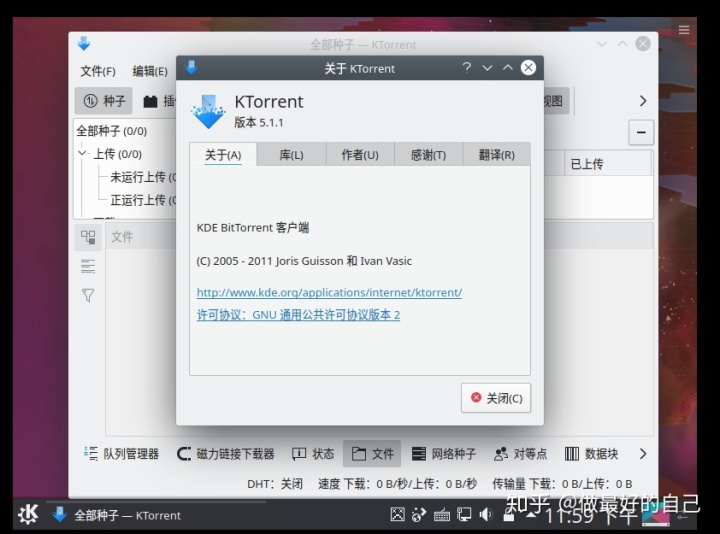The height and width of the screenshot is (534, 720).
Task: Switch to the 库(L) tab in the About dialog
Action: [292, 155]
